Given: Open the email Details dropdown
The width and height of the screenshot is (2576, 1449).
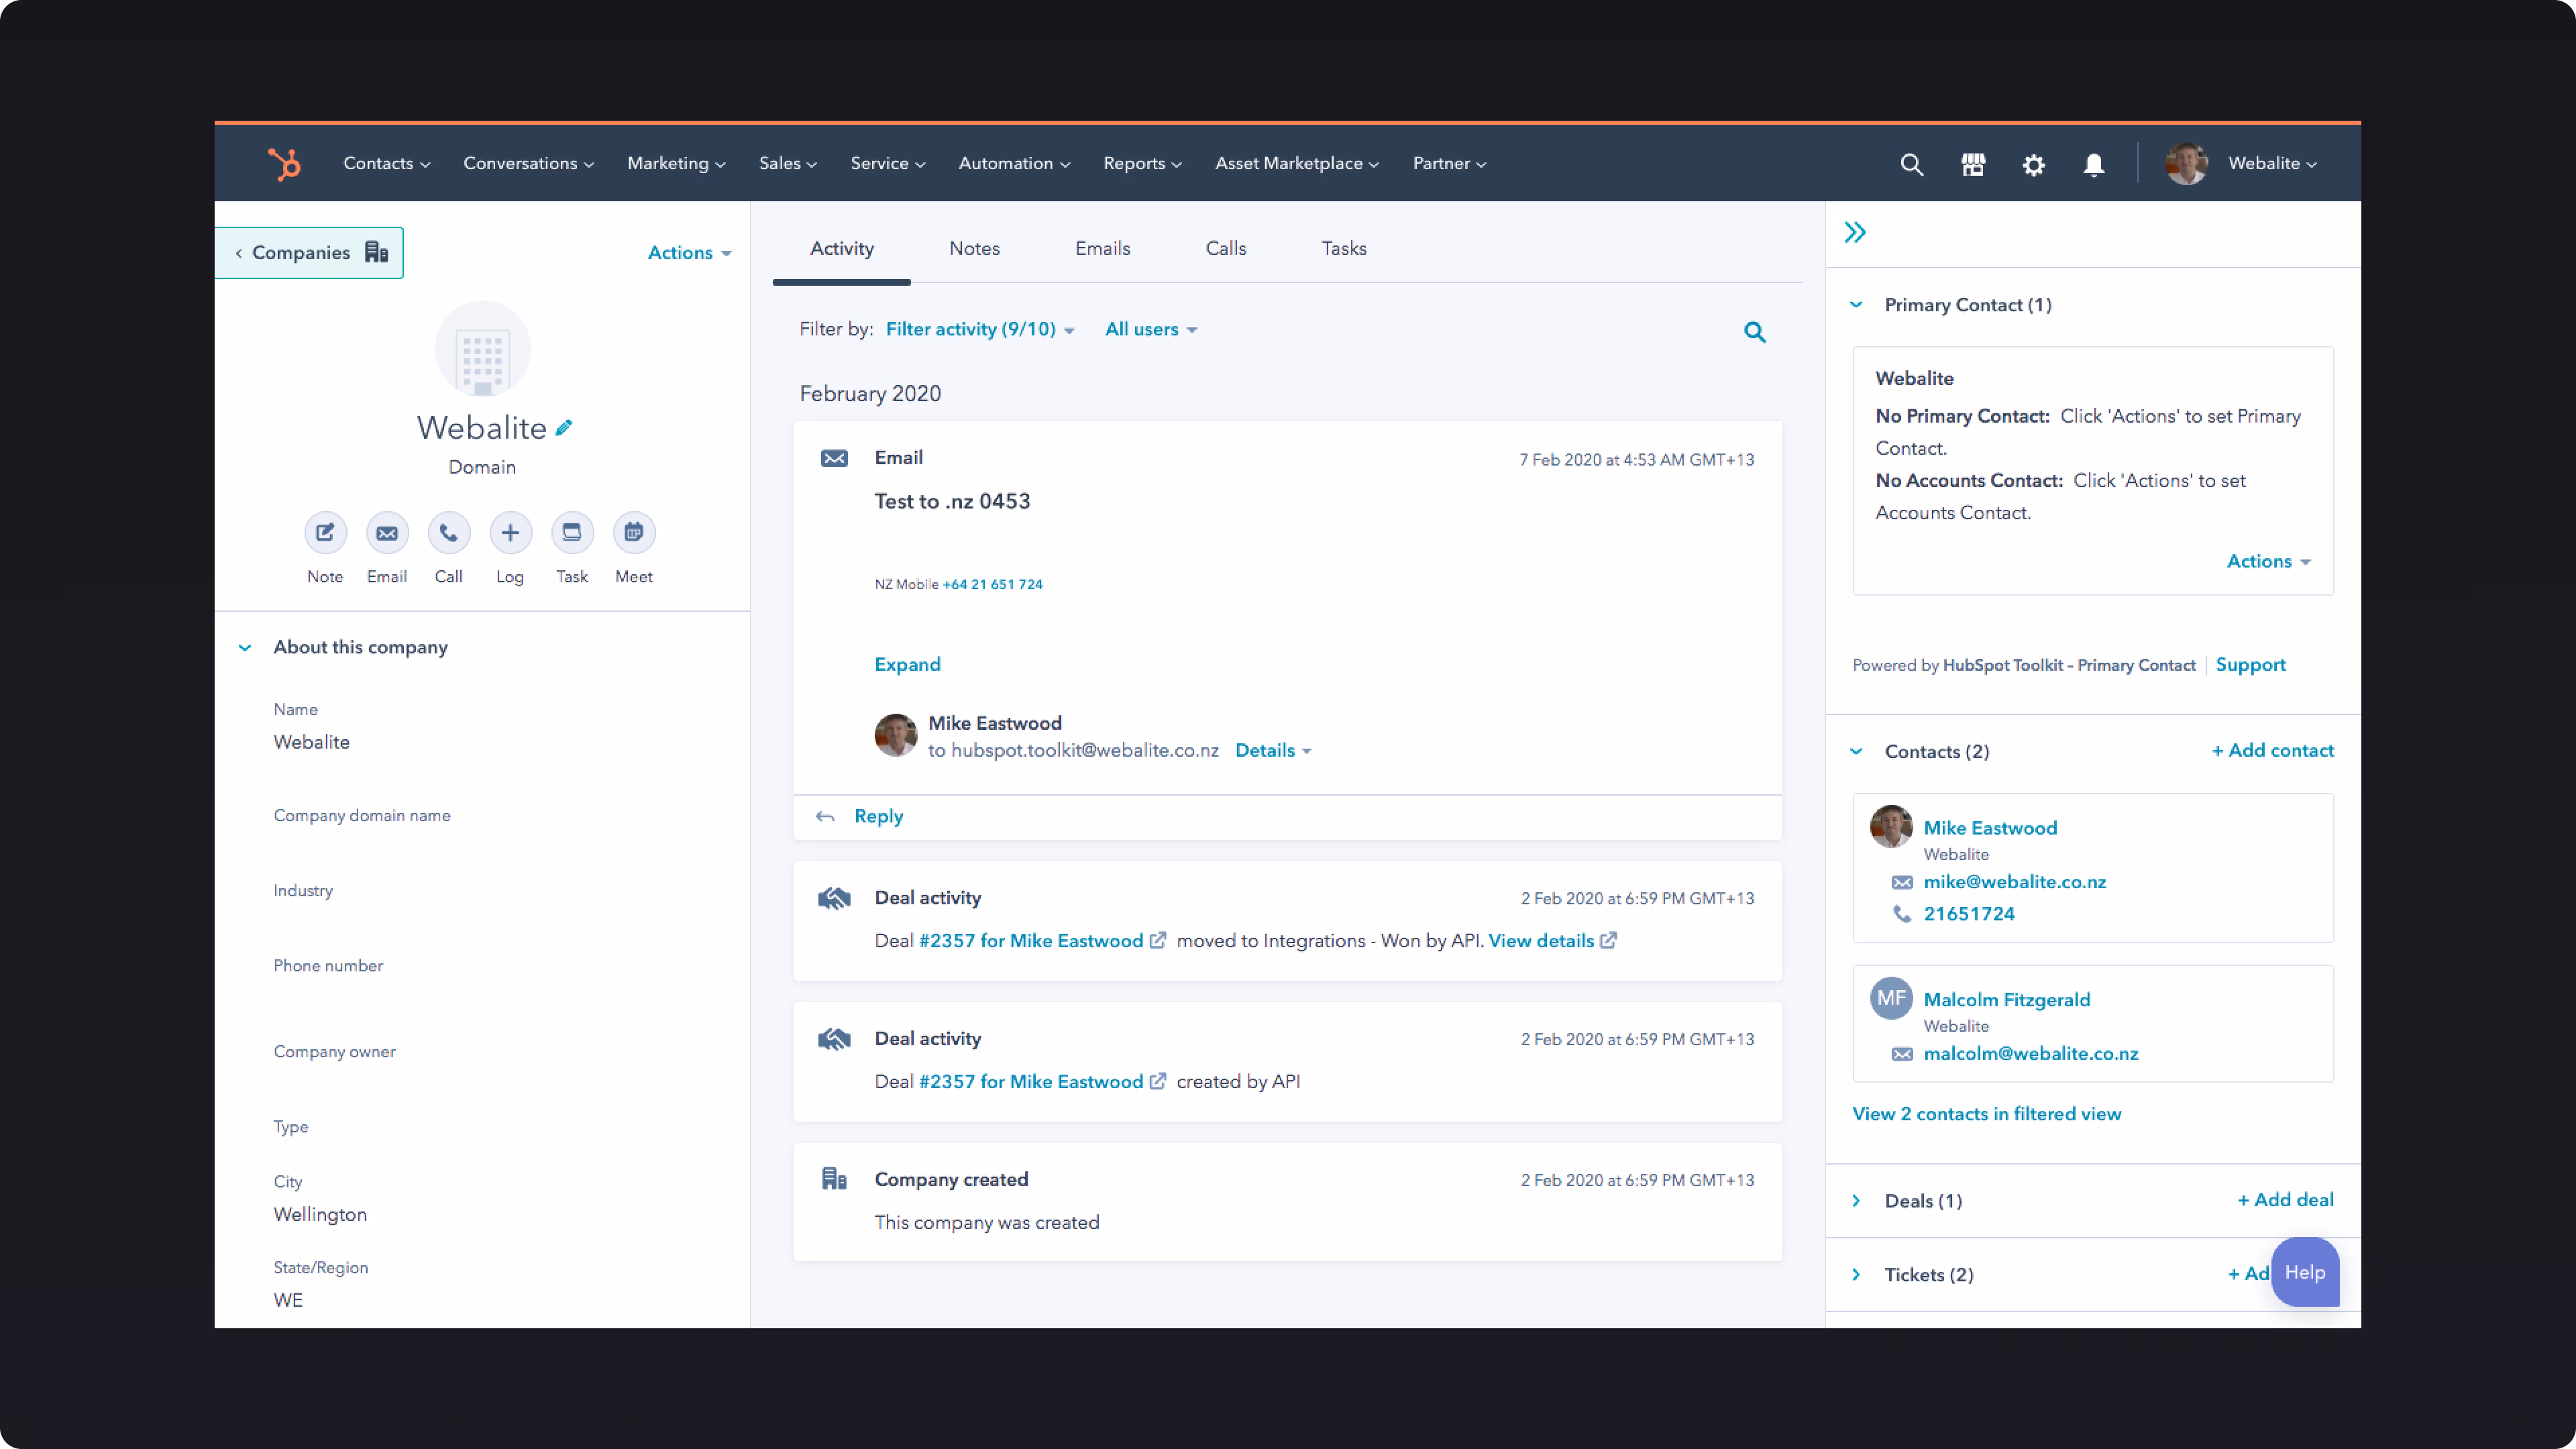Looking at the screenshot, I should [x=1273, y=751].
